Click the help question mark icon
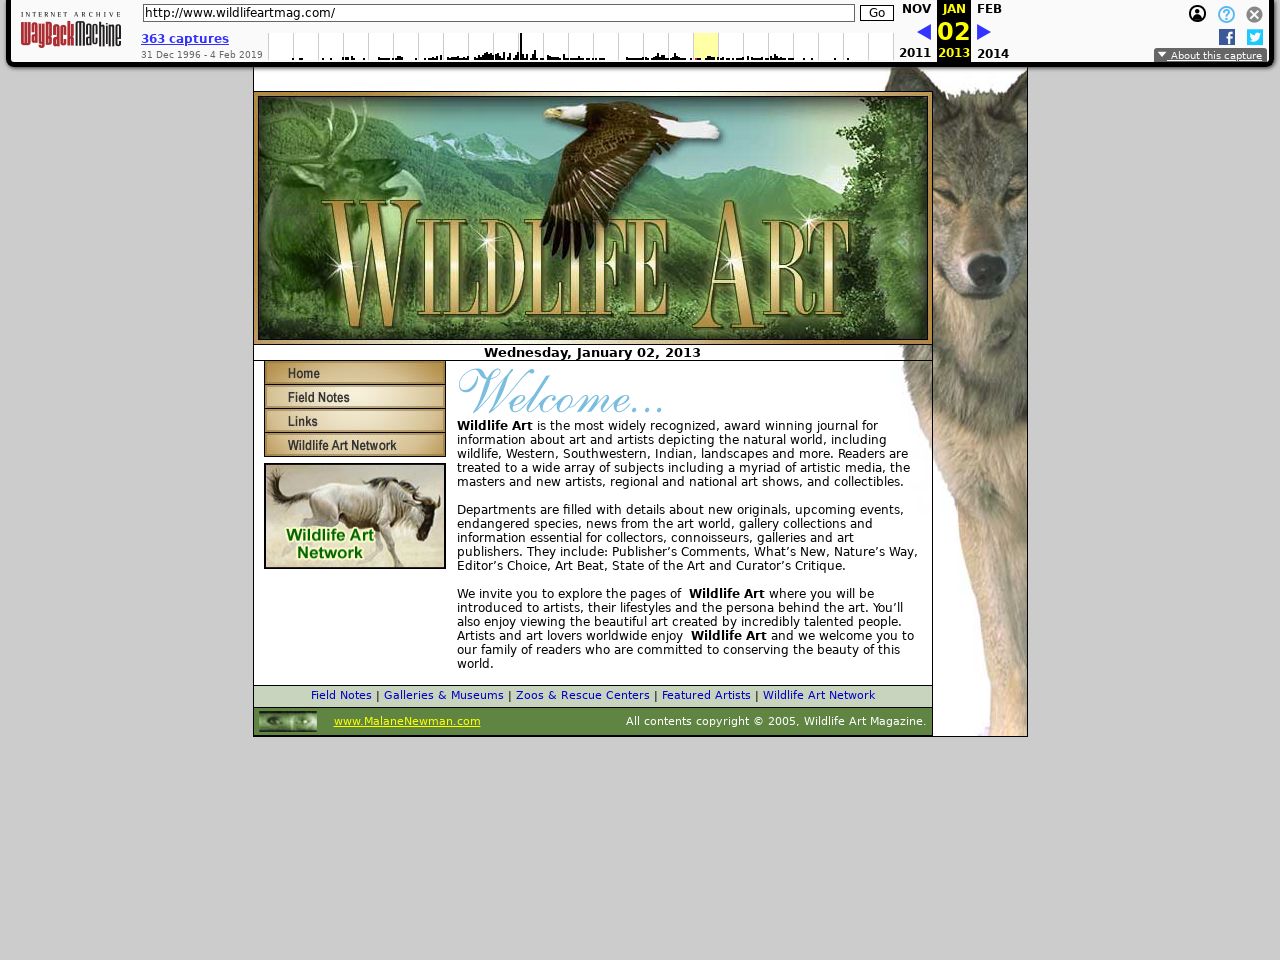 (1226, 14)
